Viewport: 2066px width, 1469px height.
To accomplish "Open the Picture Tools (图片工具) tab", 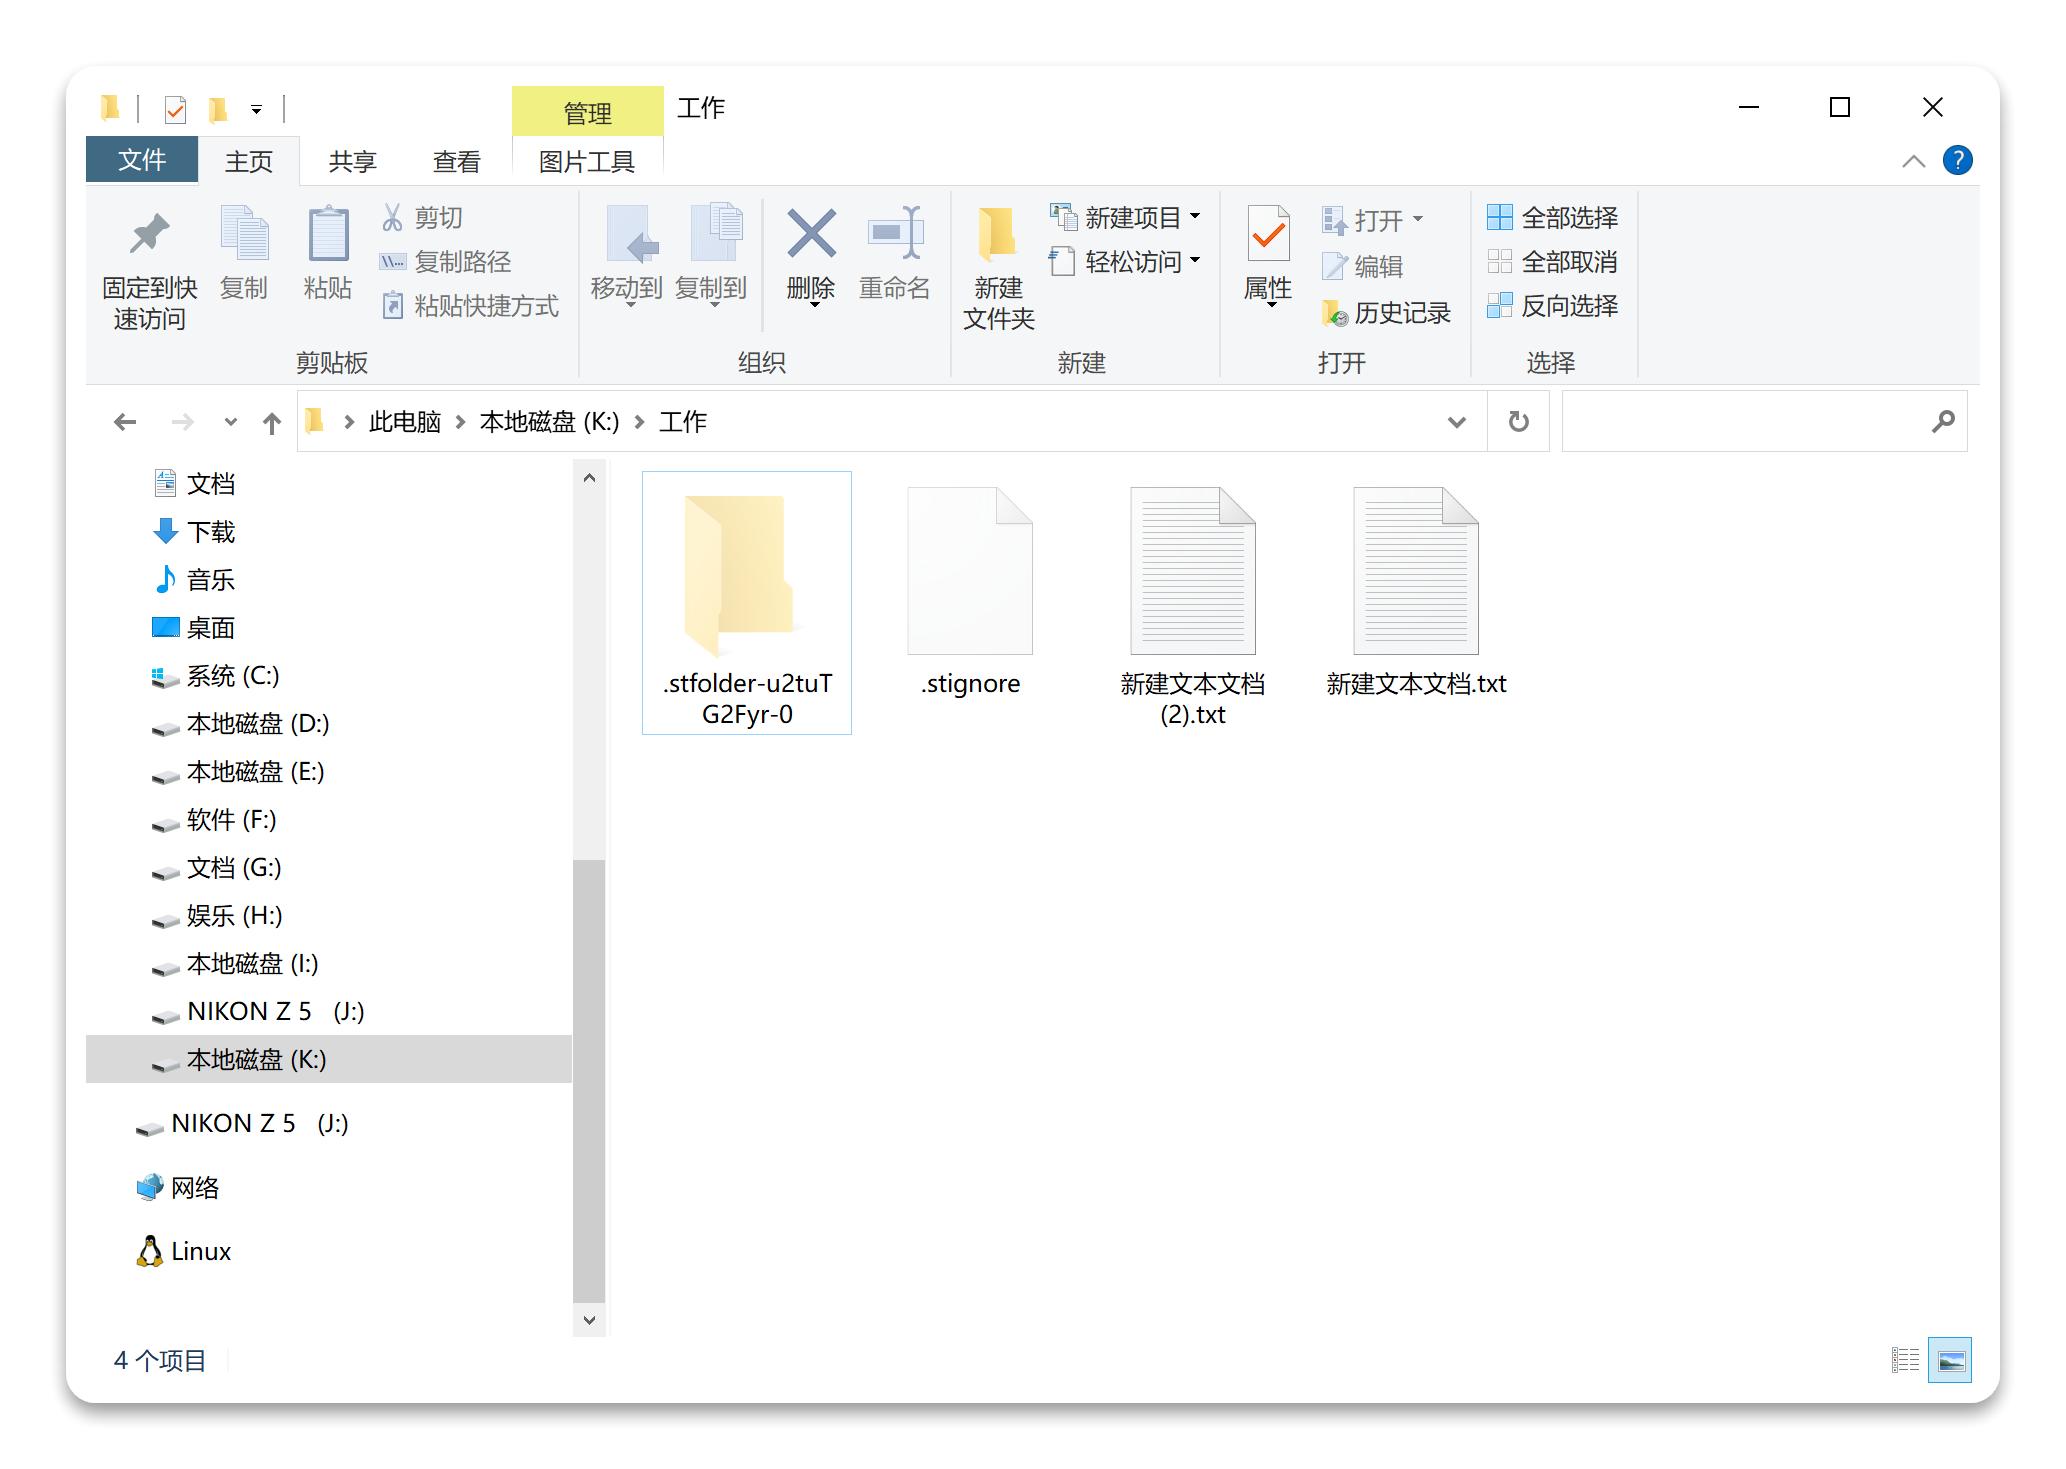I will coord(587,161).
